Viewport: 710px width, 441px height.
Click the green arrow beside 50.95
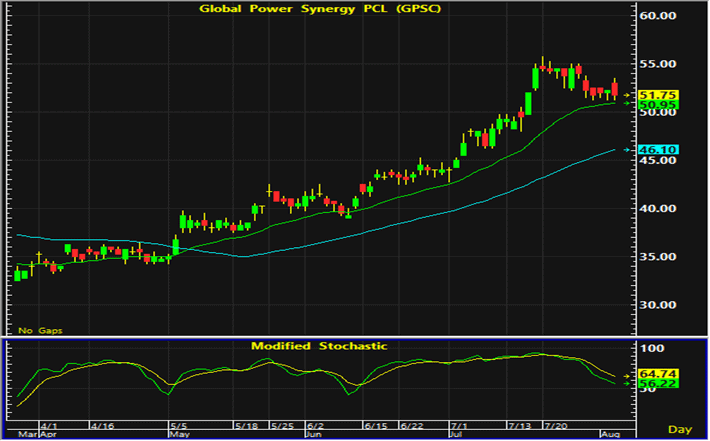pyautogui.click(x=627, y=104)
